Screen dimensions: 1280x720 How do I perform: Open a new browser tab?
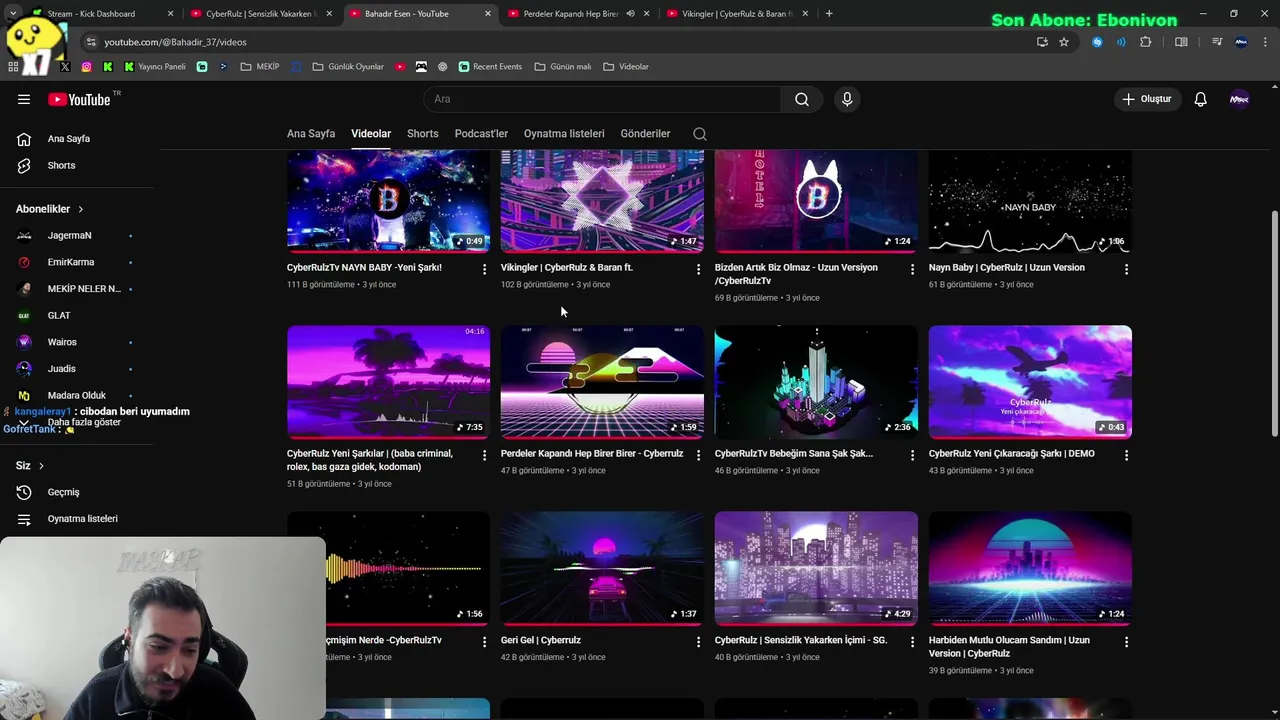pyautogui.click(x=829, y=14)
